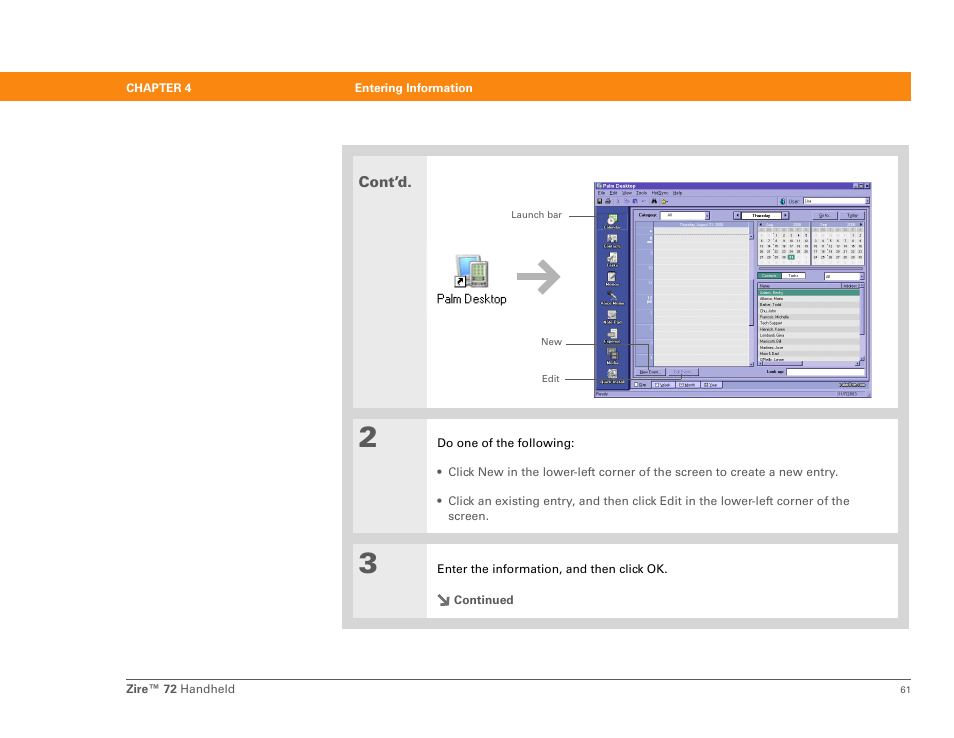
Task: Click the HotSync icon beside User
Action: click(x=783, y=201)
